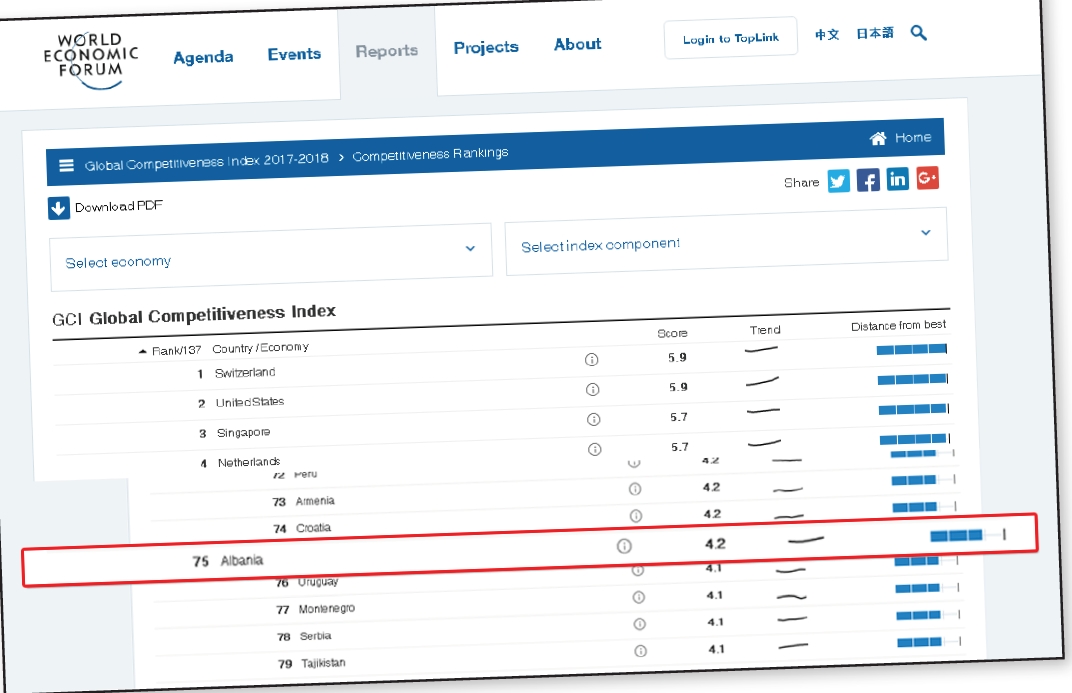The width and height of the screenshot is (1072, 693).
Task: Open the Select index component dropdown
Action: click(x=925, y=232)
